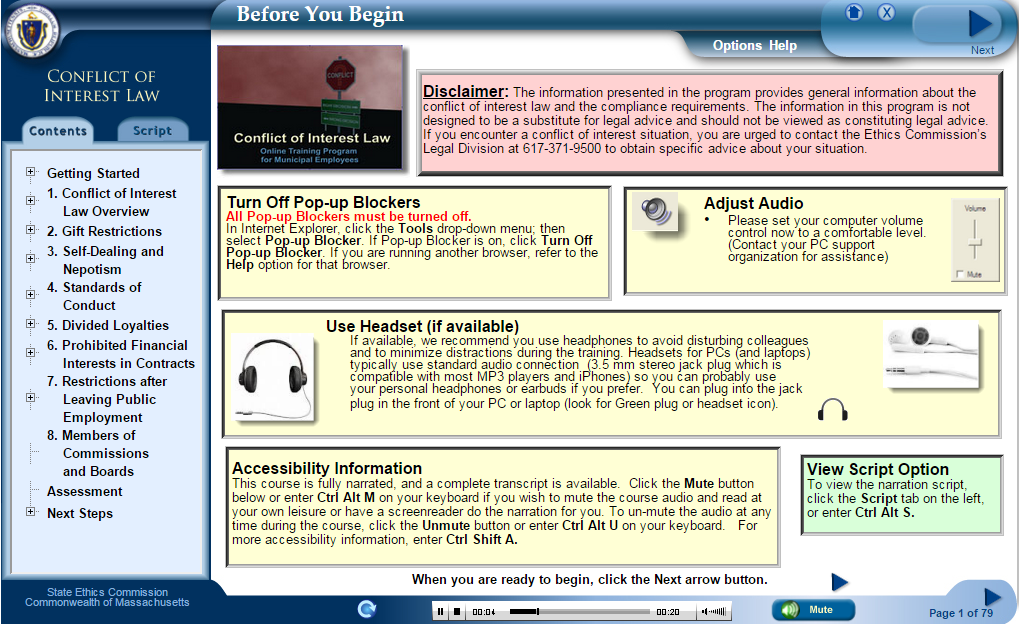Switch to the Script tab
The image size is (1019, 624).
coord(153,131)
